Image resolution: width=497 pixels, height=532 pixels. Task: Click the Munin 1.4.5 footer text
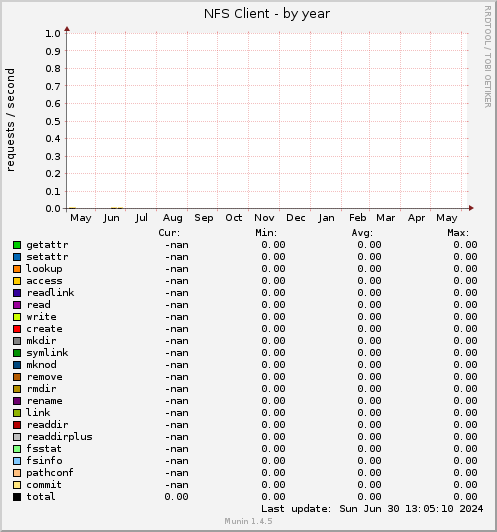[x=248, y=521]
